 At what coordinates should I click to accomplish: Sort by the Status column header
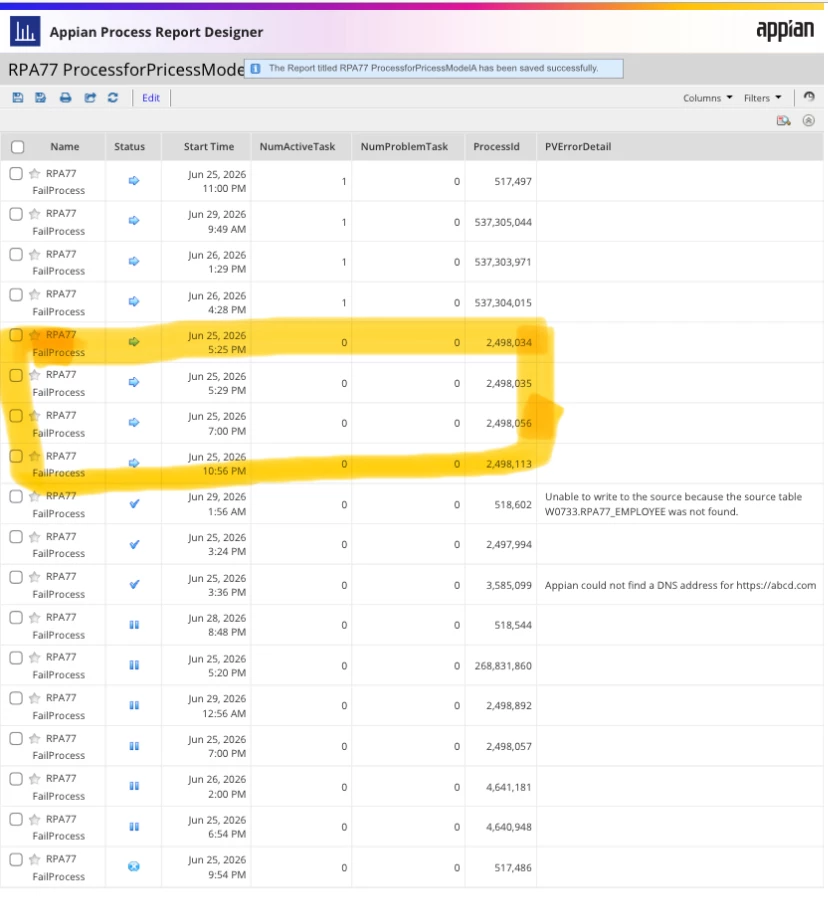pos(129,146)
